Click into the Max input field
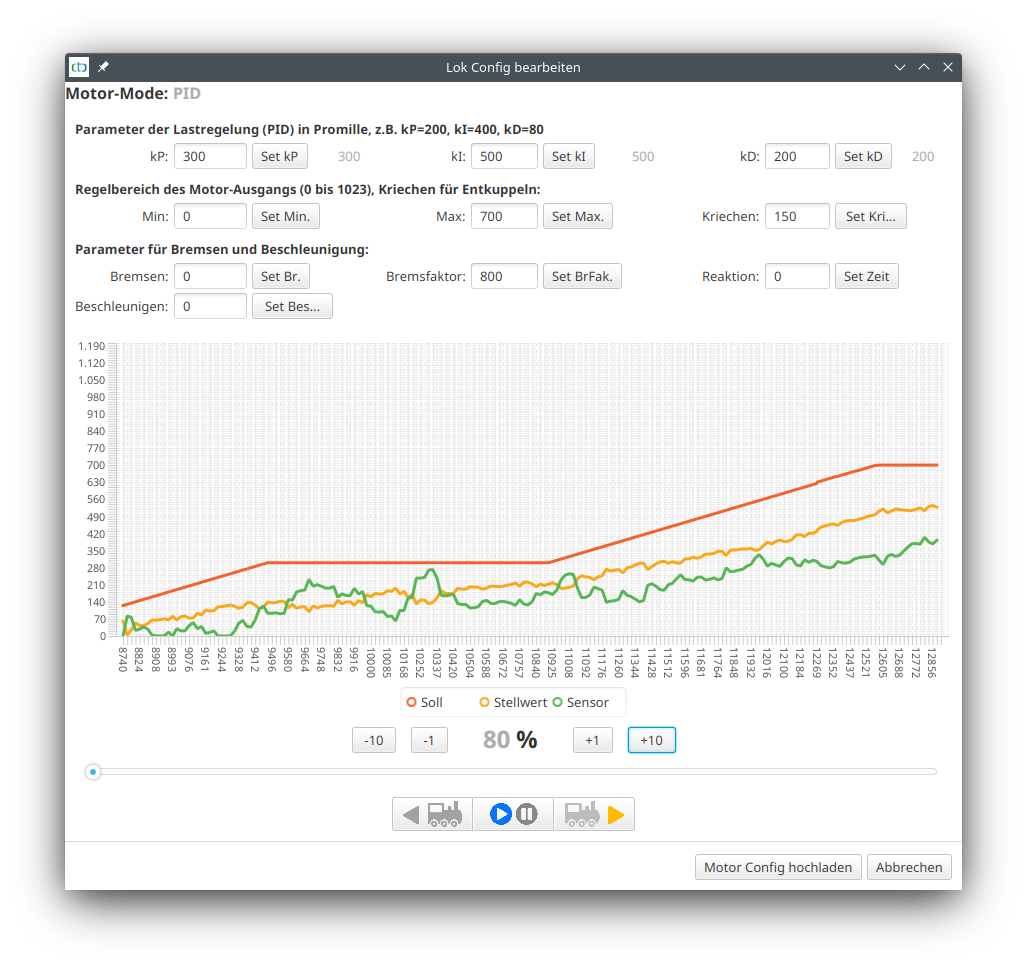1027x967 pixels. 505,216
